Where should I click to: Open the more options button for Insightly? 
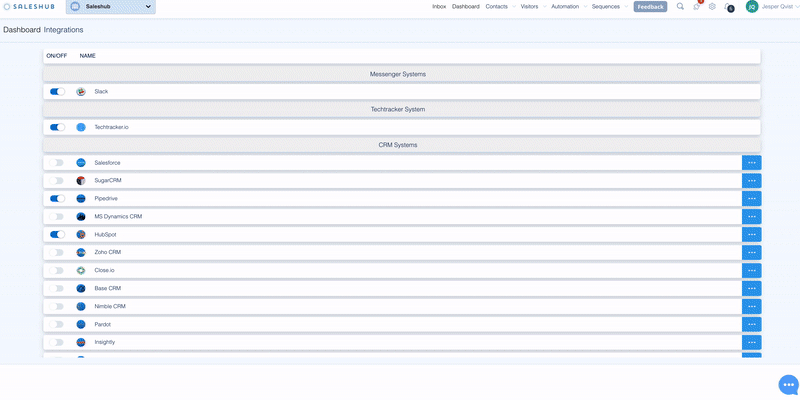[x=752, y=342]
